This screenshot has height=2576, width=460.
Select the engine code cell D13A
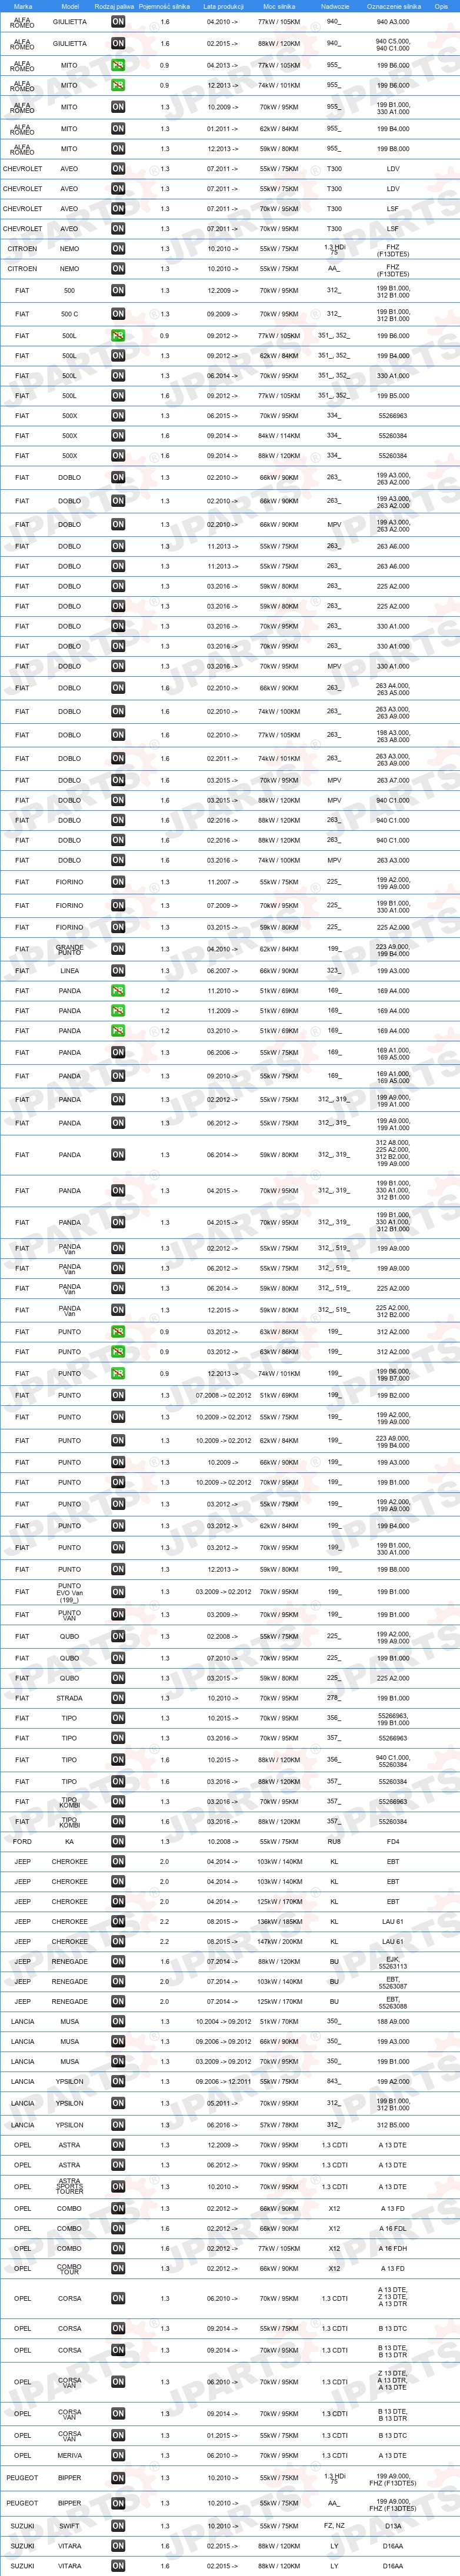393,2526
